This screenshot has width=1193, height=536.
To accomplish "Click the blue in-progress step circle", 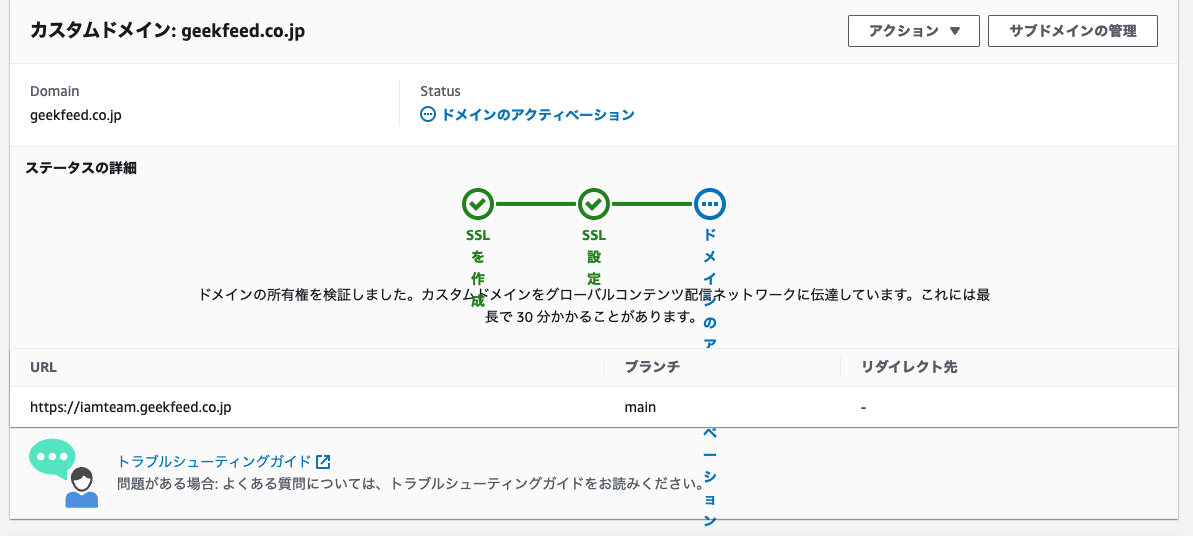I will click(710, 204).
